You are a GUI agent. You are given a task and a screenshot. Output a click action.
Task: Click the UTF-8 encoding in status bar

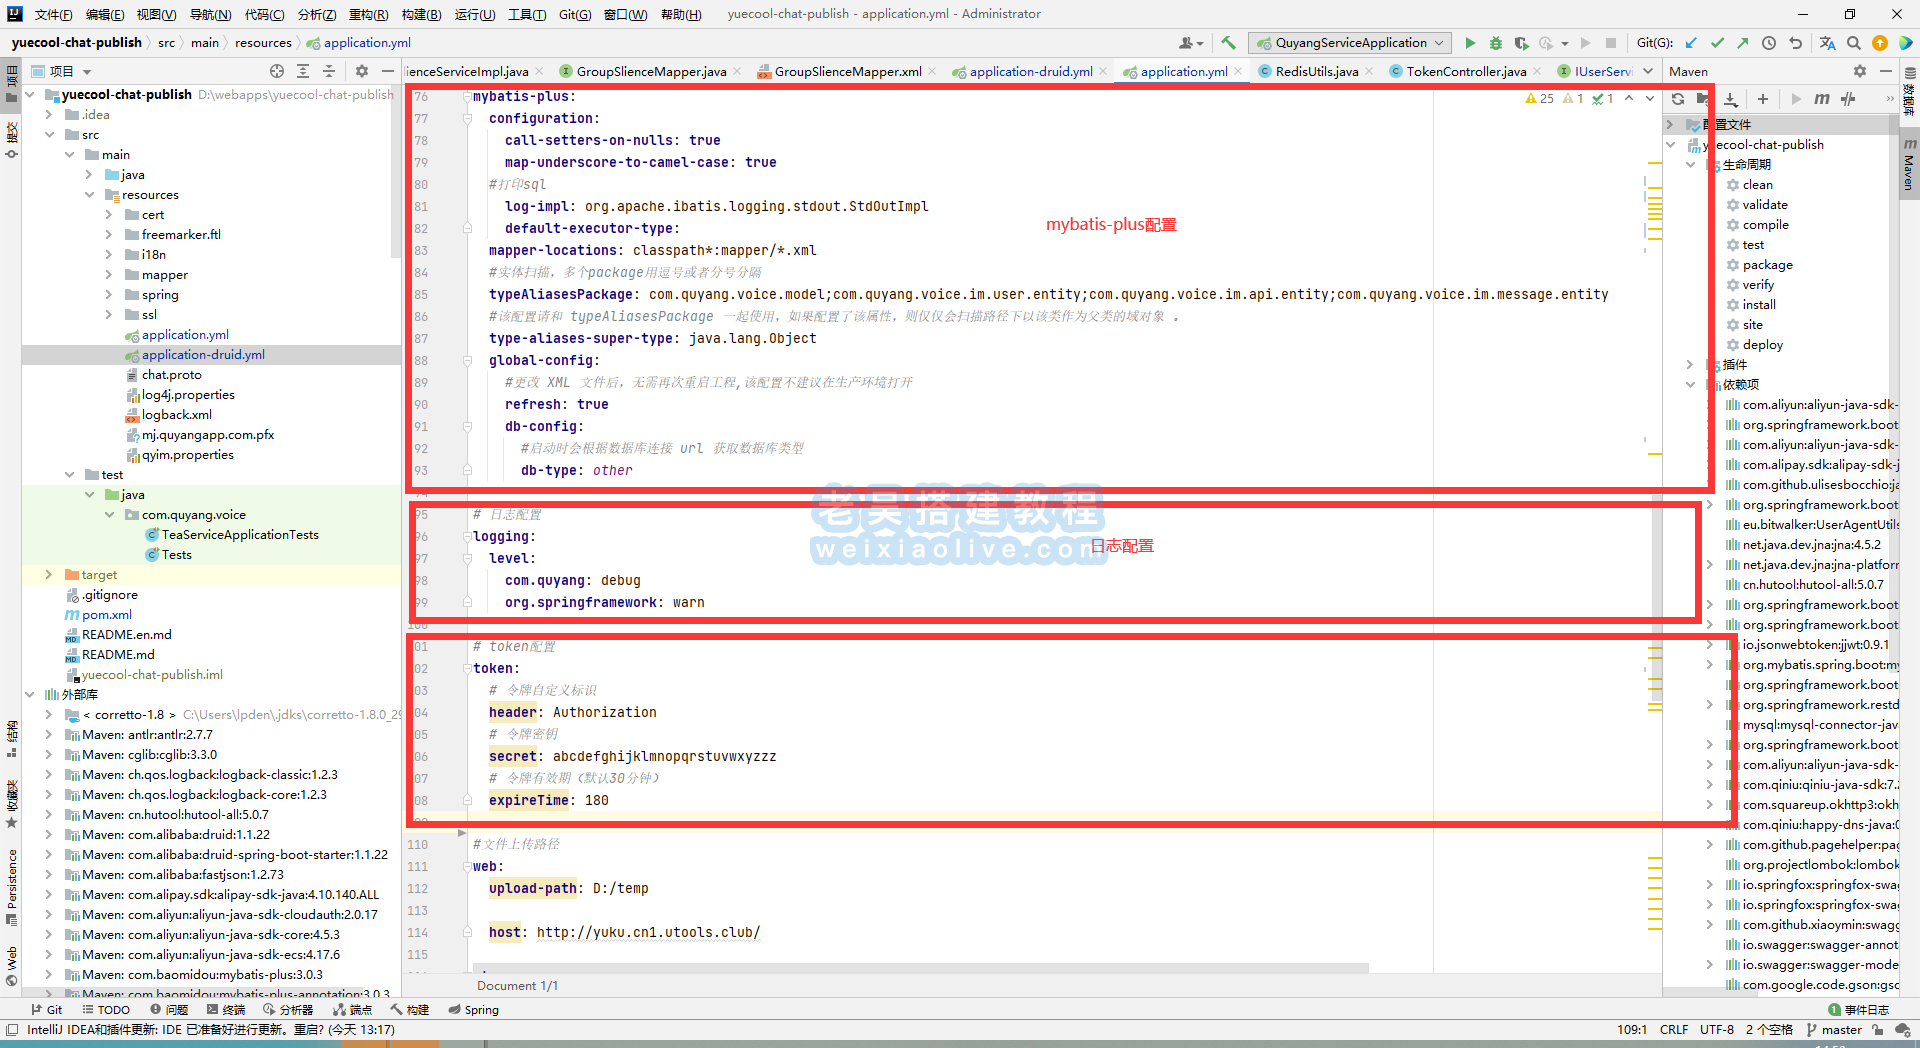(1716, 1030)
